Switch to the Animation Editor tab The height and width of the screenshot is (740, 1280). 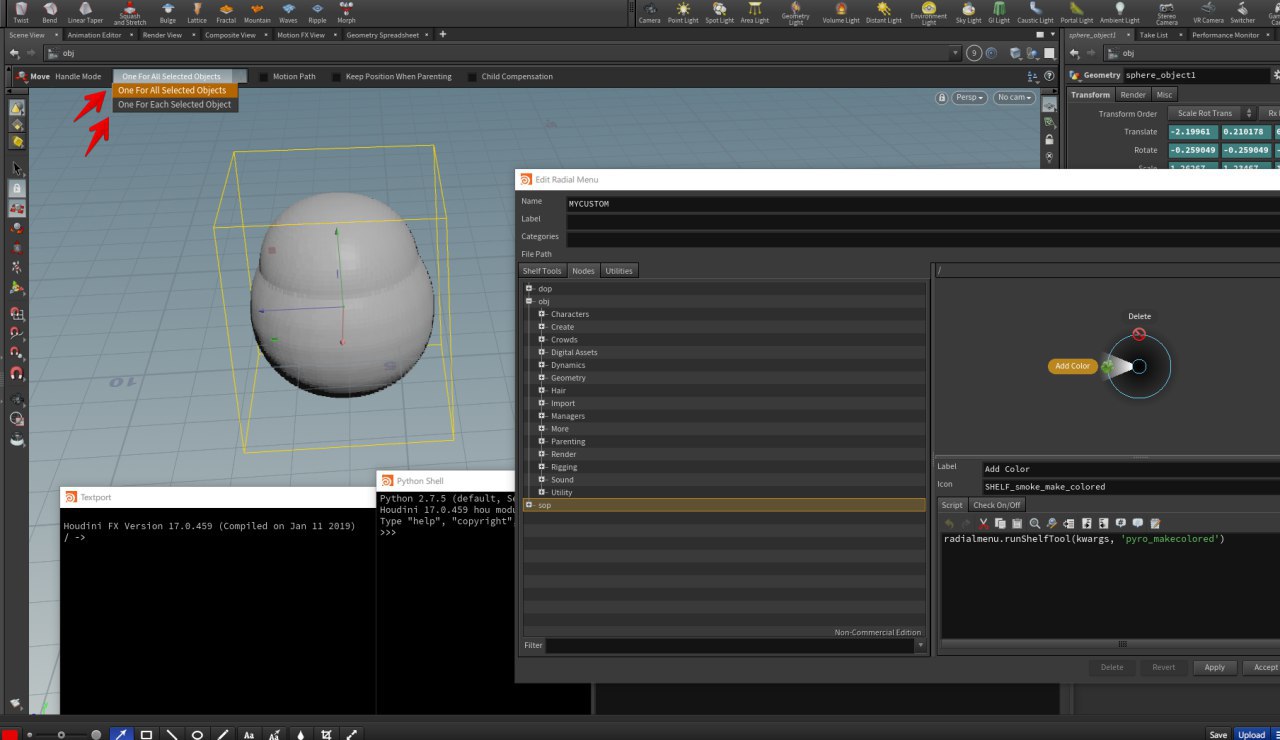point(93,35)
